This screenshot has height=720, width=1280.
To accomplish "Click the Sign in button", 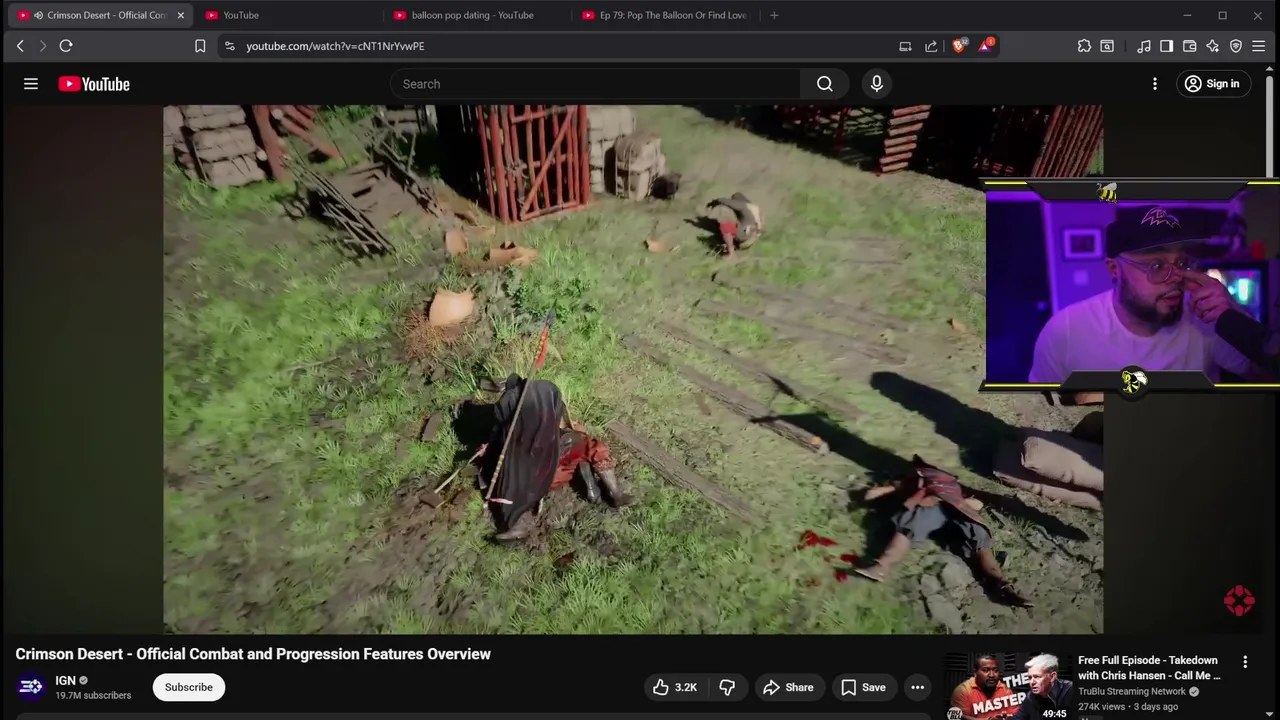I will coord(1211,84).
